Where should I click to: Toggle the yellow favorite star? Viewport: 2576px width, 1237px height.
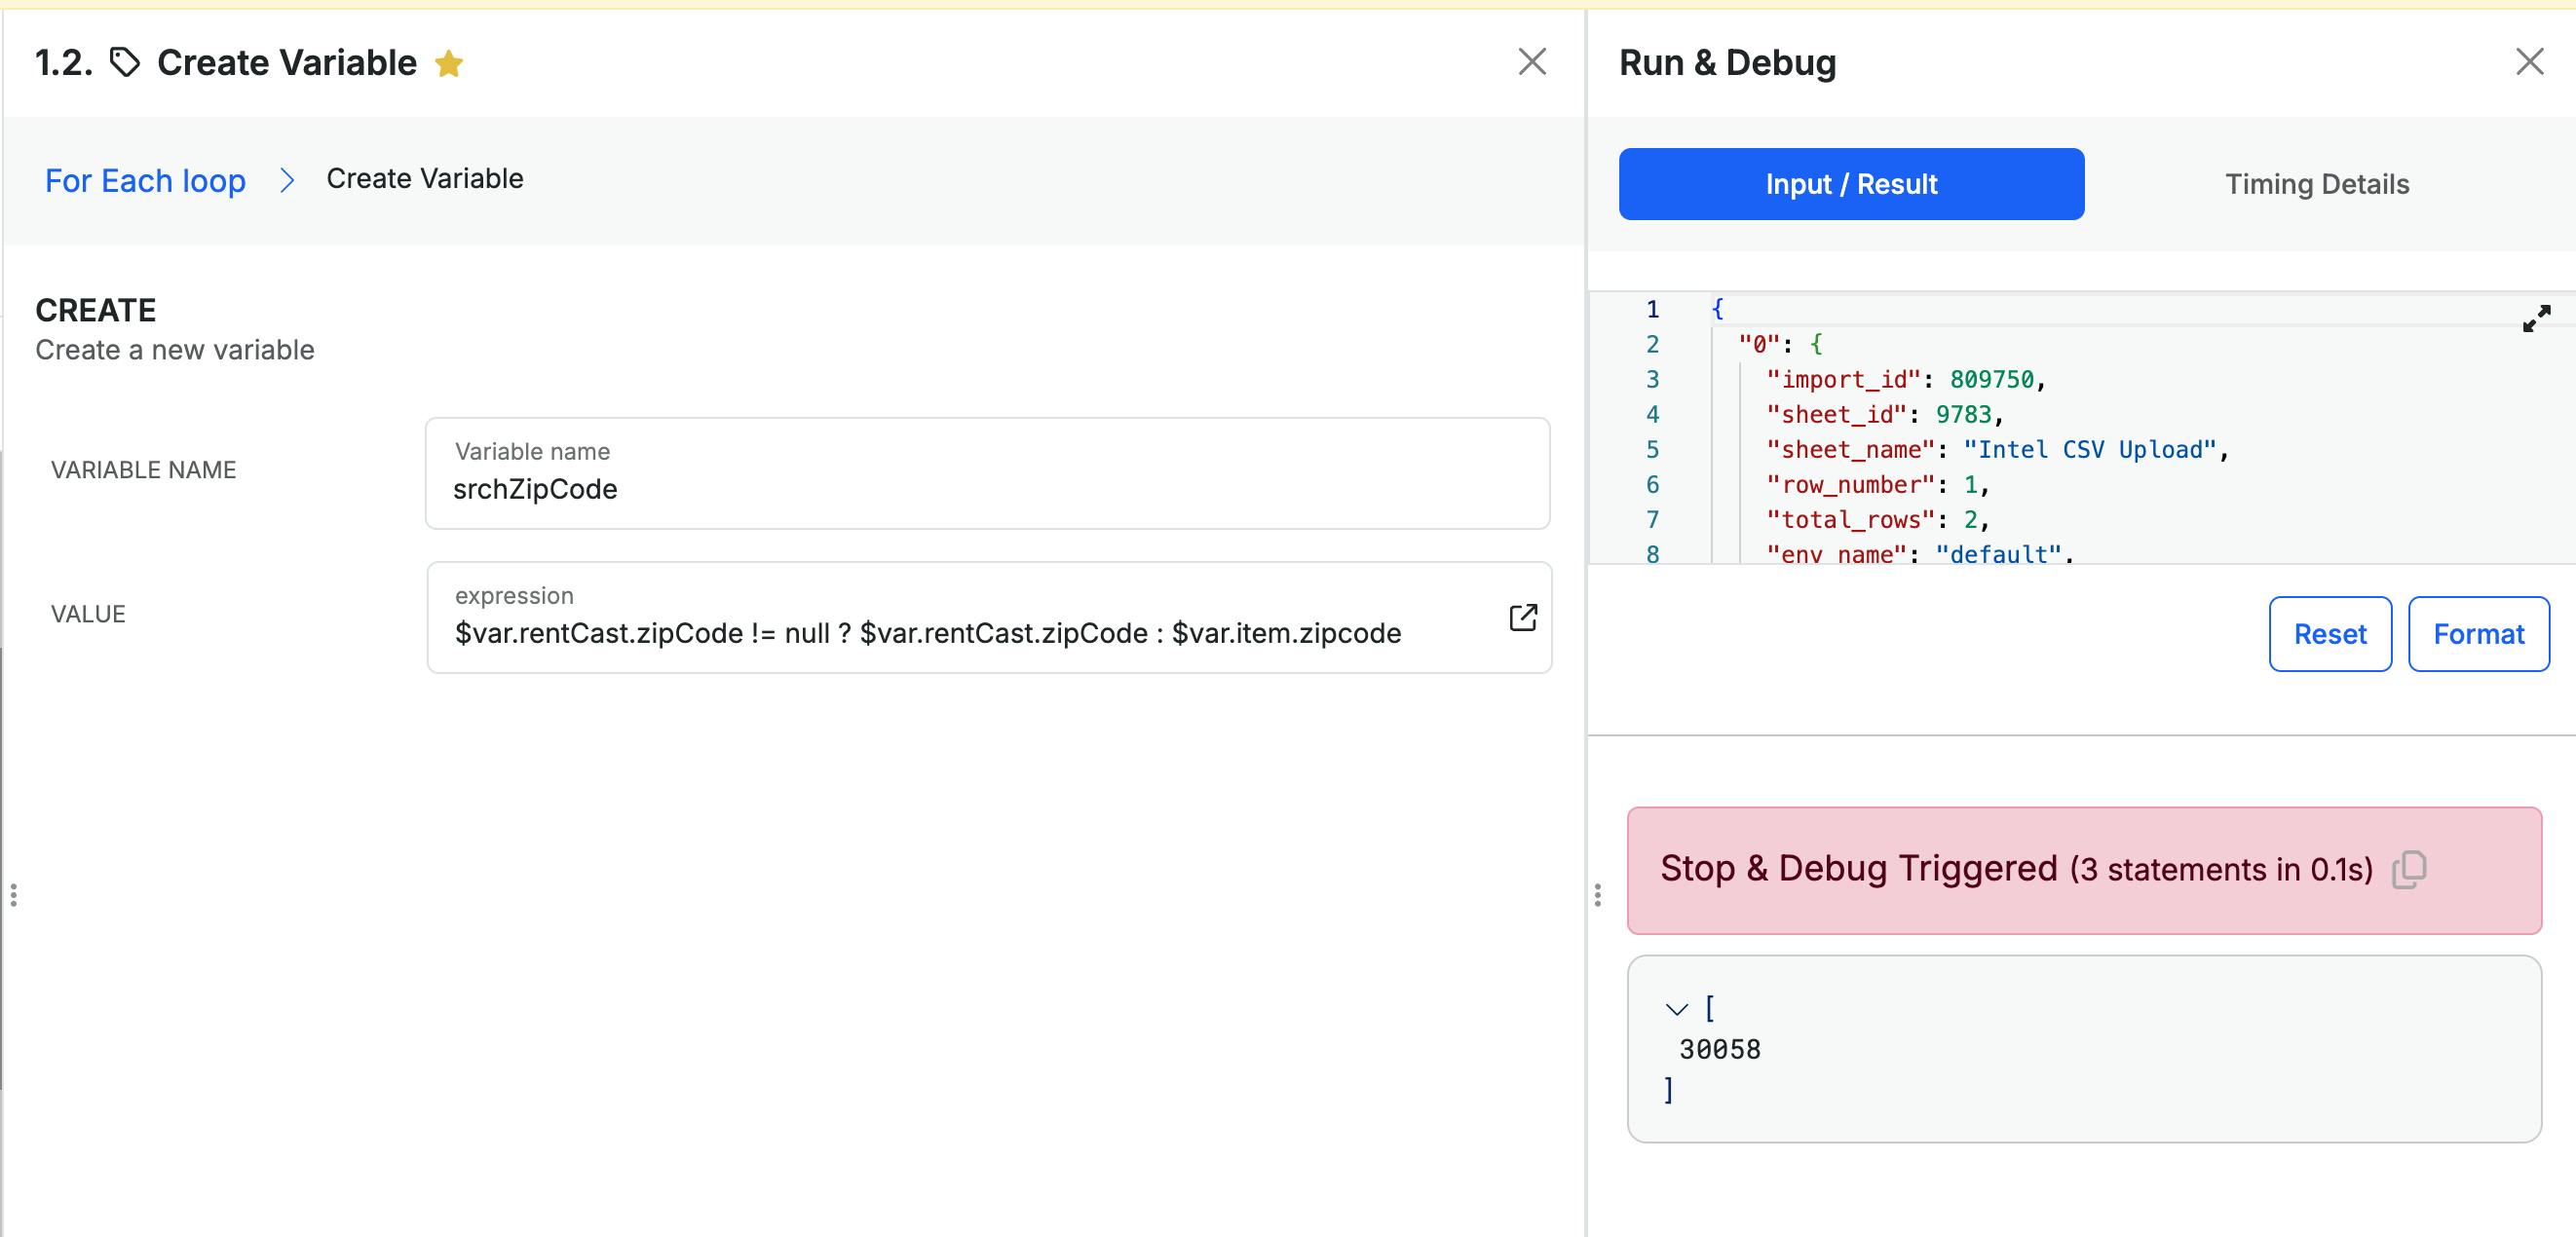(x=449, y=64)
